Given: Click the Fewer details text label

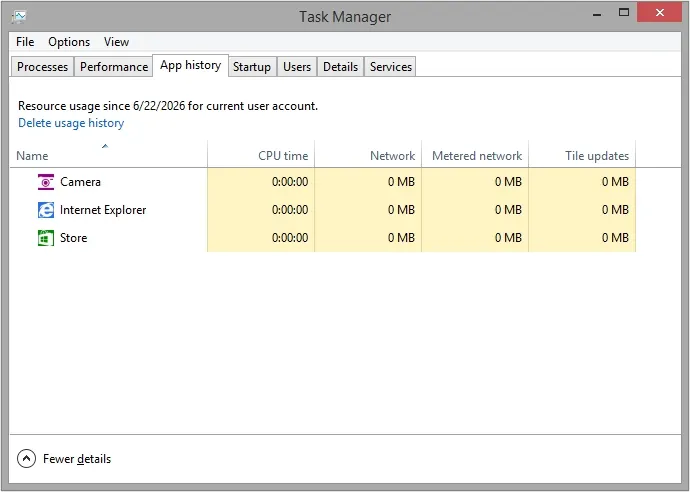Looking at the screenshot, I should pos(77,459).
